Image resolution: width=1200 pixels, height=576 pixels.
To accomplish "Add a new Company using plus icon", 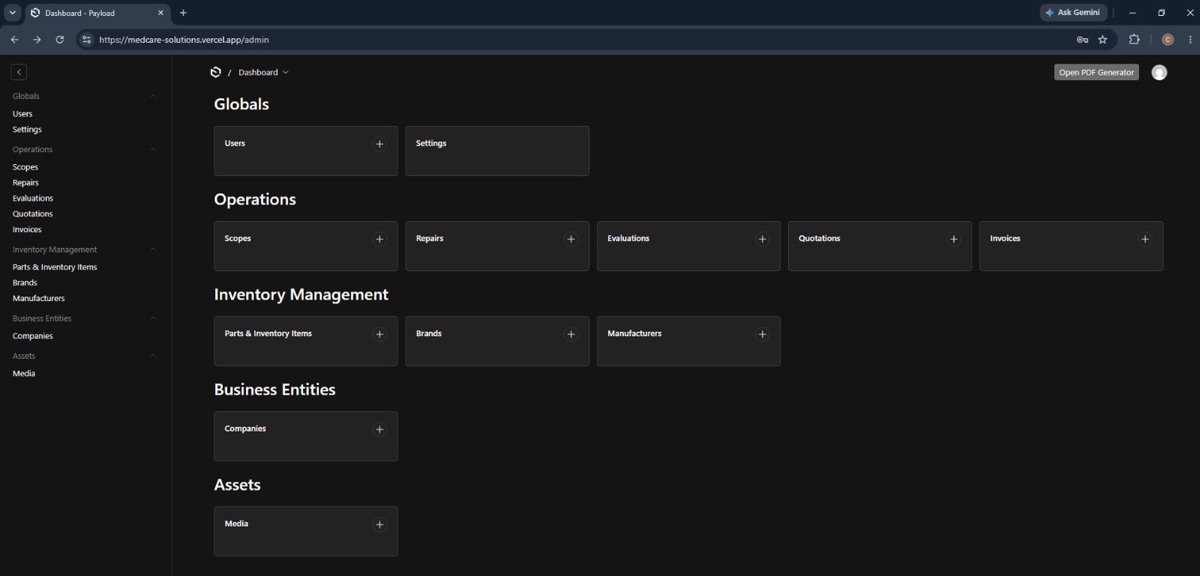I will [379, 429].
